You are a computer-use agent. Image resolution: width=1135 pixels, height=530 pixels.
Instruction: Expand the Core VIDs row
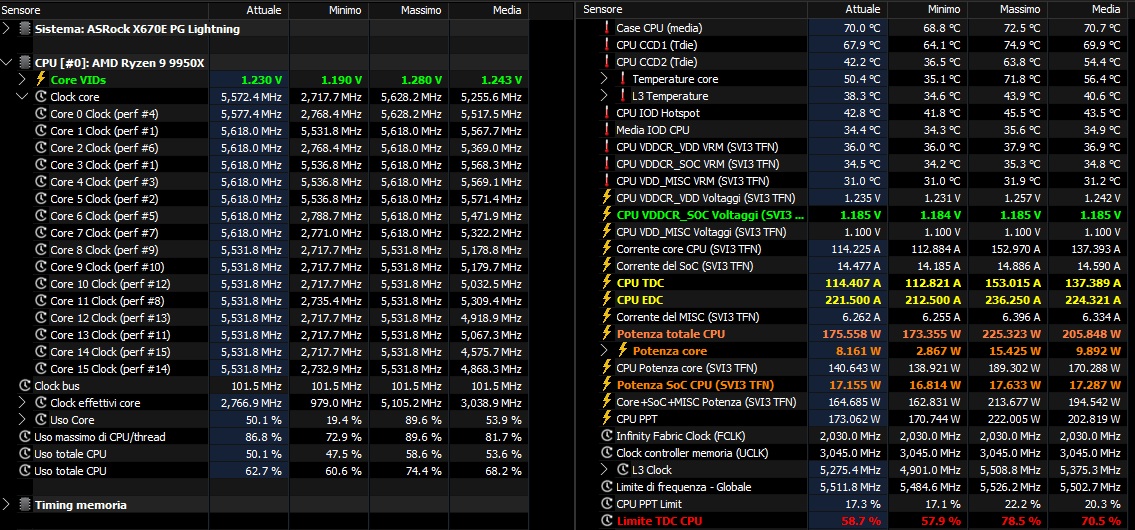point(22,80)
